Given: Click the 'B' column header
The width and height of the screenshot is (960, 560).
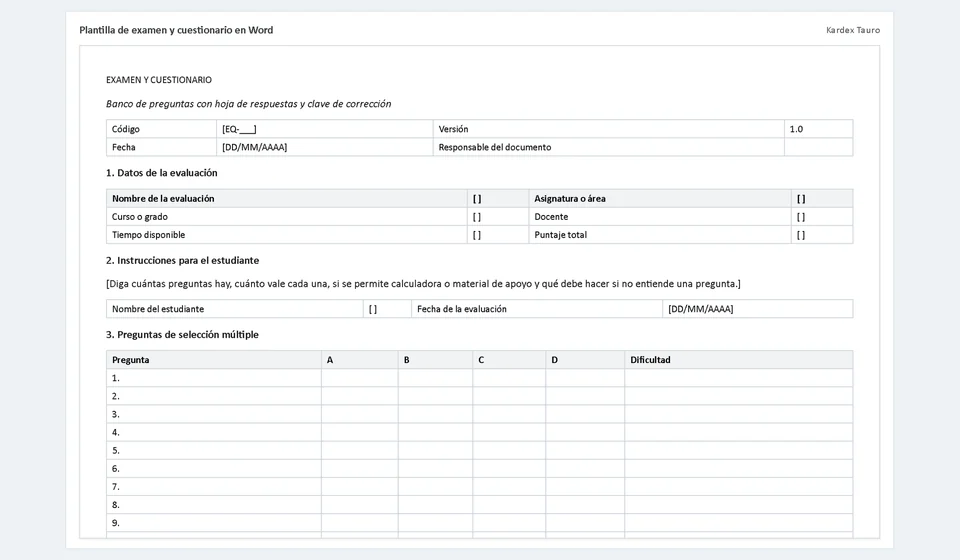Looking at the screenshot, I should (435, 360).
